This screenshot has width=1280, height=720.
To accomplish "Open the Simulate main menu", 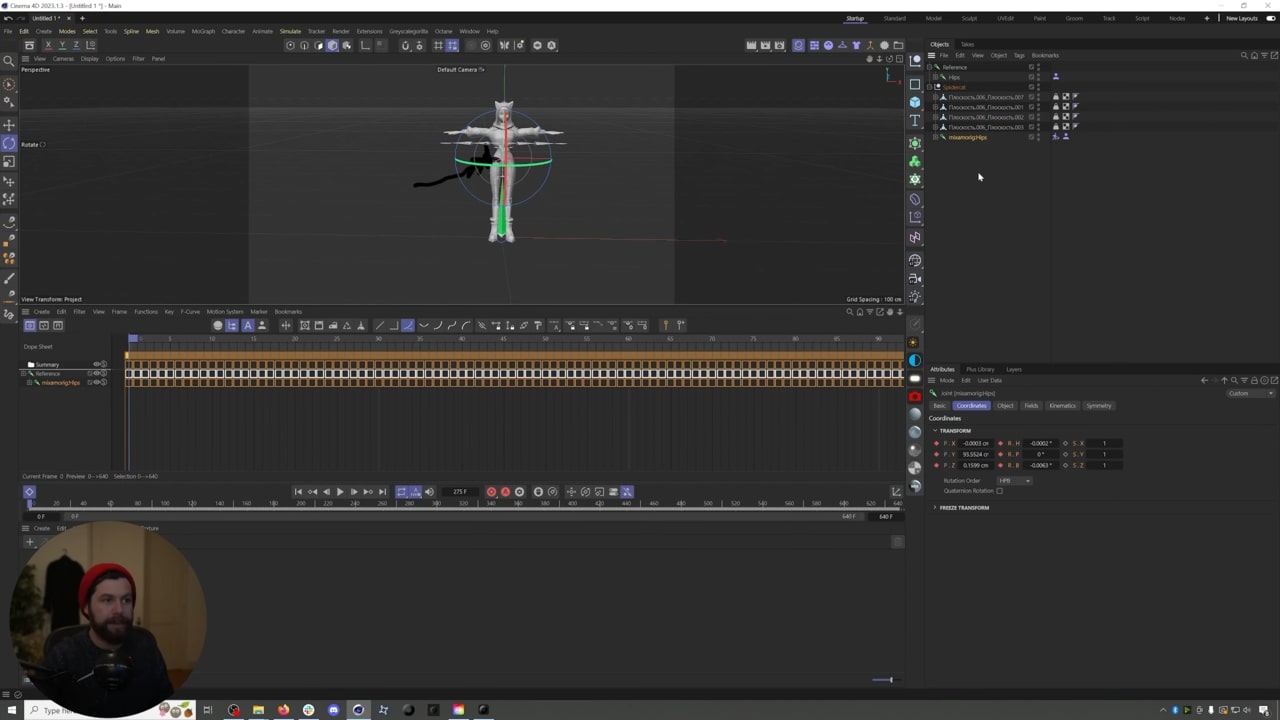I will point(290,31).
